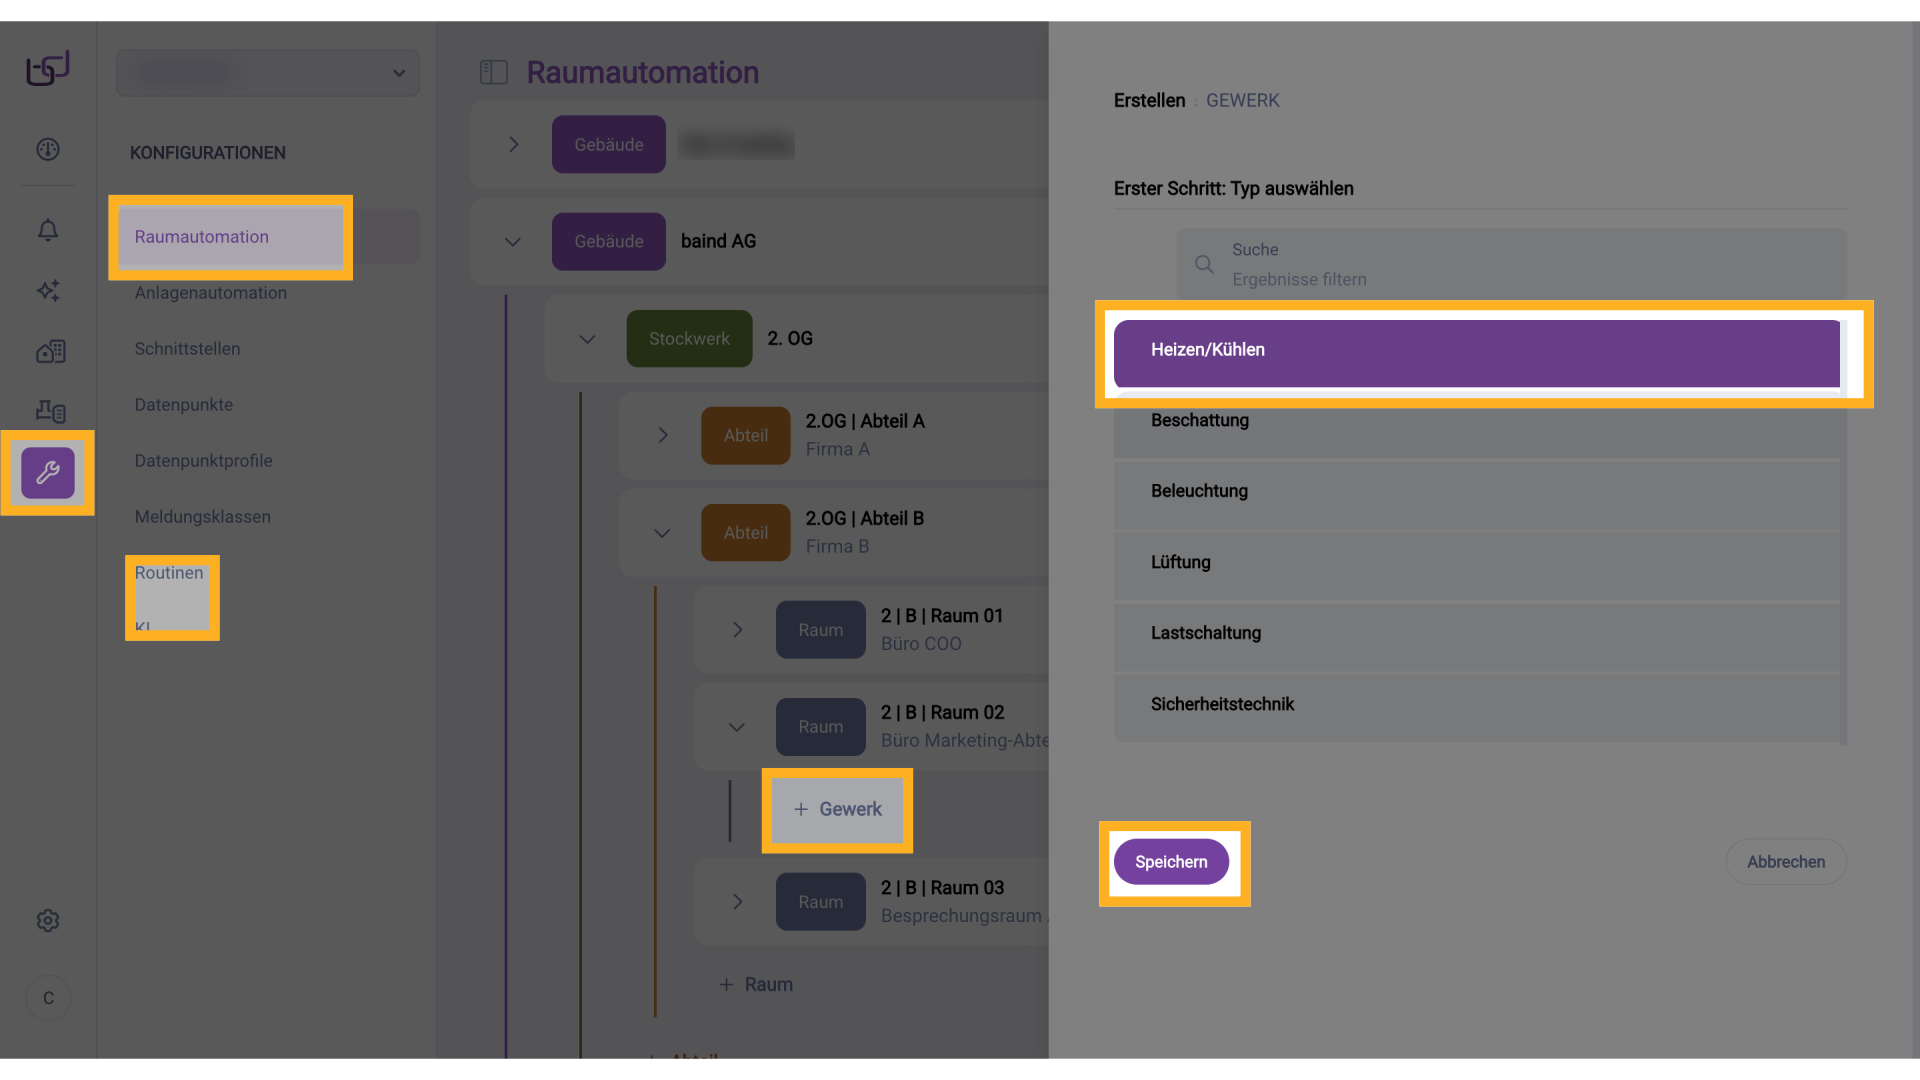Screen dimensions: 1920x1080
Task: Select Raumautomation in the configuration menu
Action: 202,237
